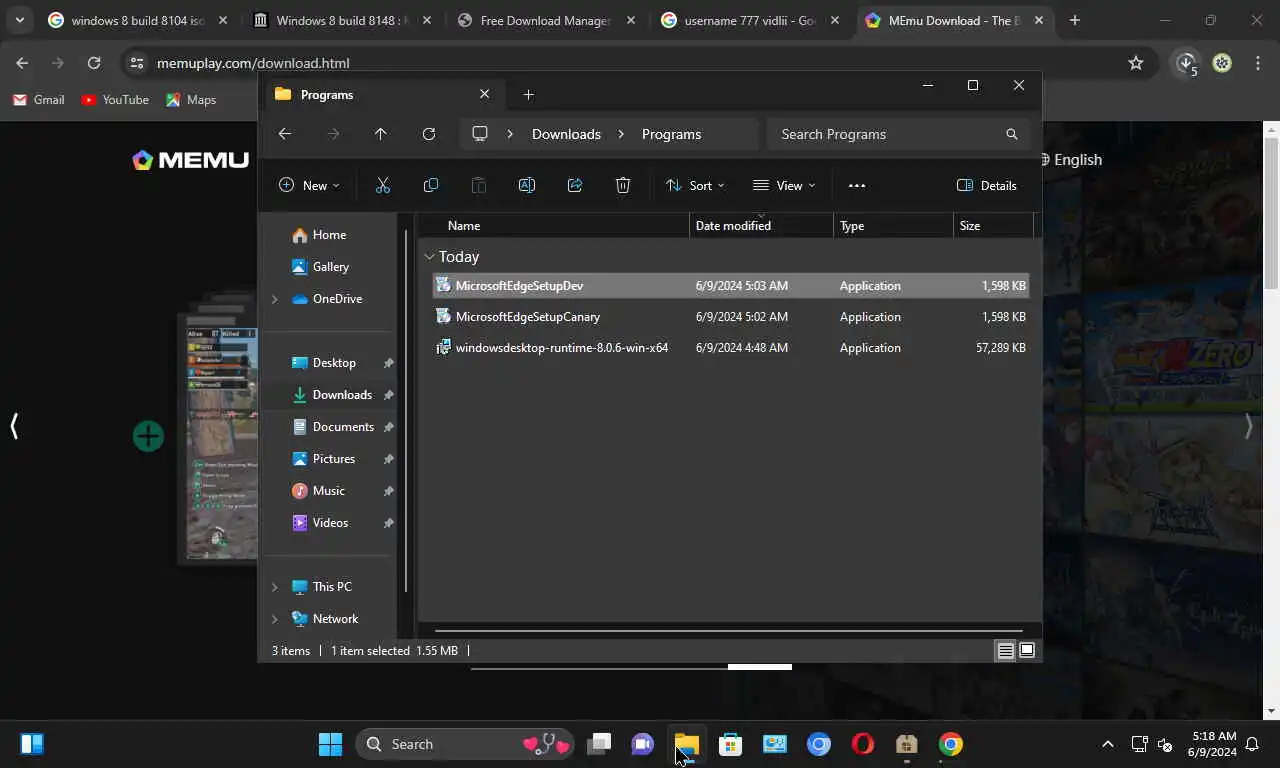Click the horizontal scrollbar in file list
The height and width of the screenshot is (768, 1280).
729,631
